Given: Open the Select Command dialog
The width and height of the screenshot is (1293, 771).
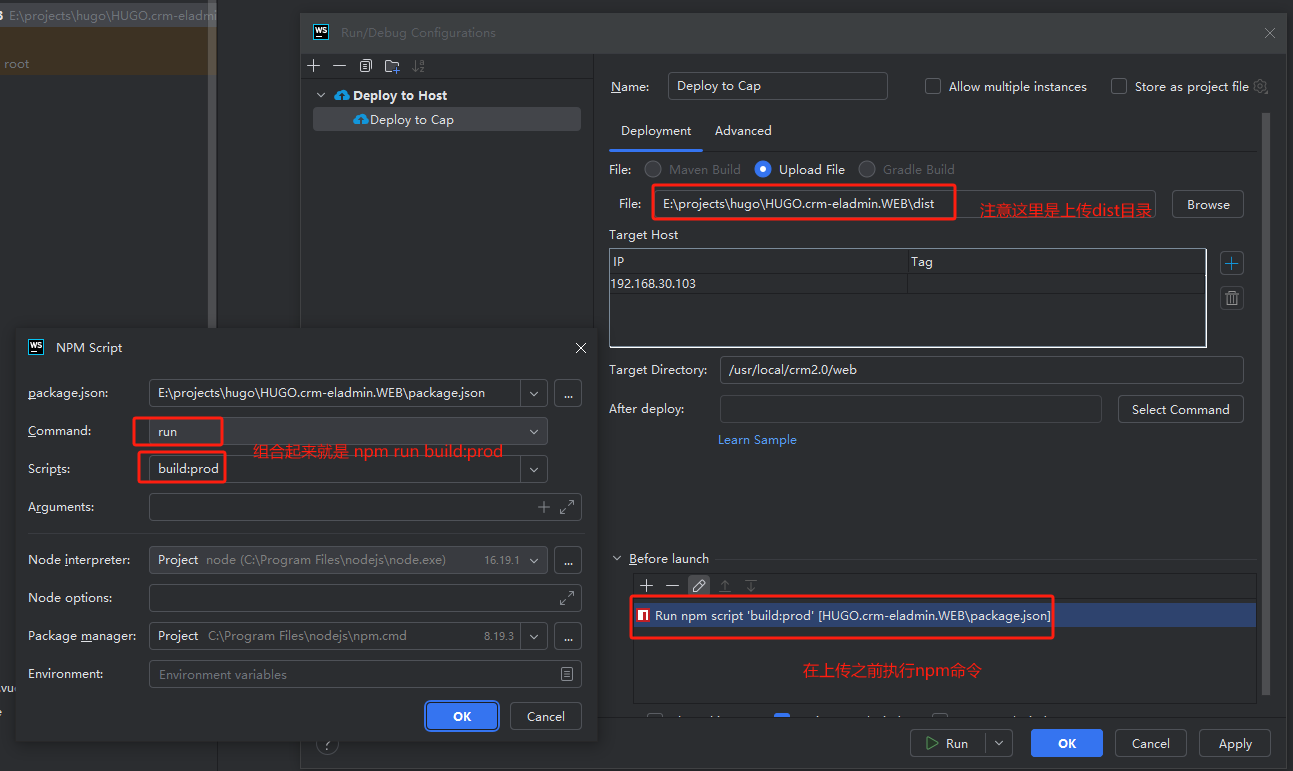Looking at the screenshot, I should (1180, 409).
